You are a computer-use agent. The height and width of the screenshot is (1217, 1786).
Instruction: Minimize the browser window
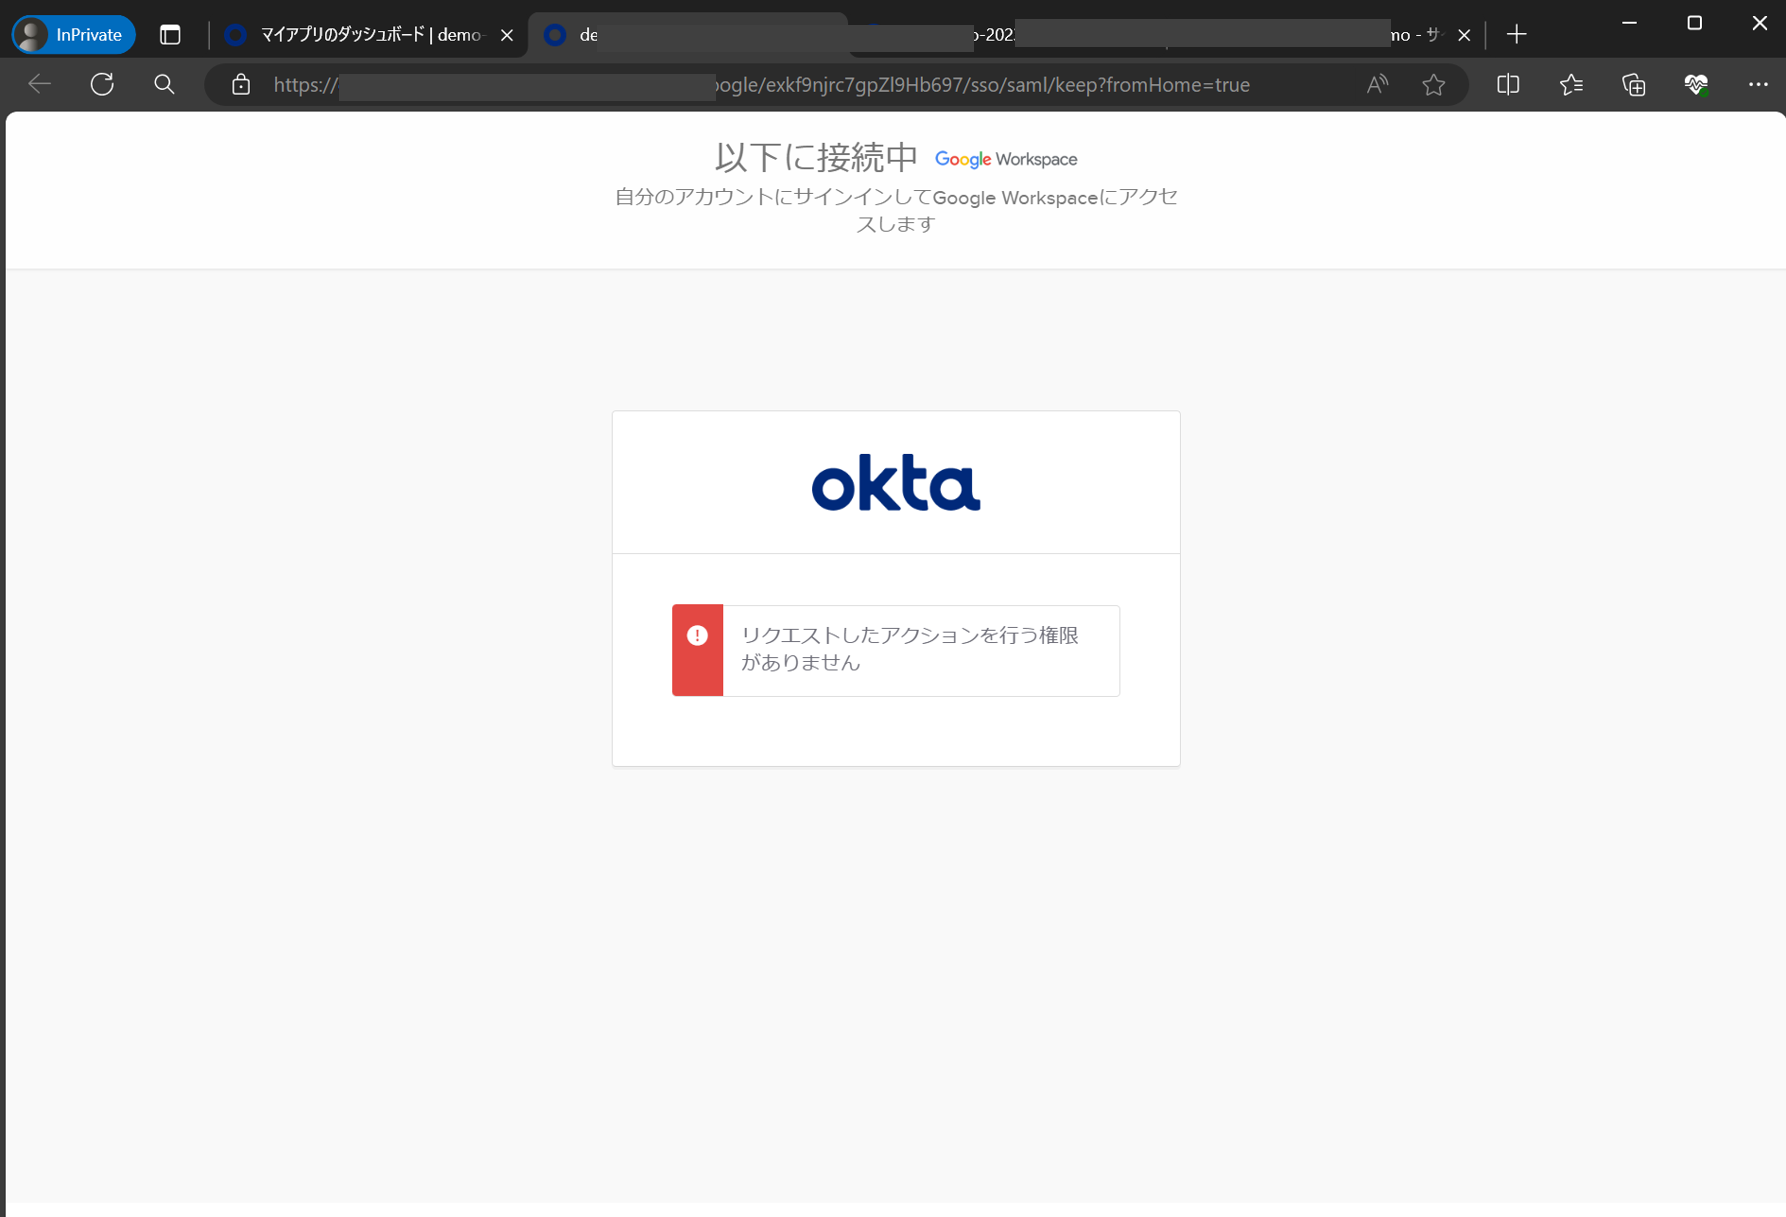[1629, 23]
